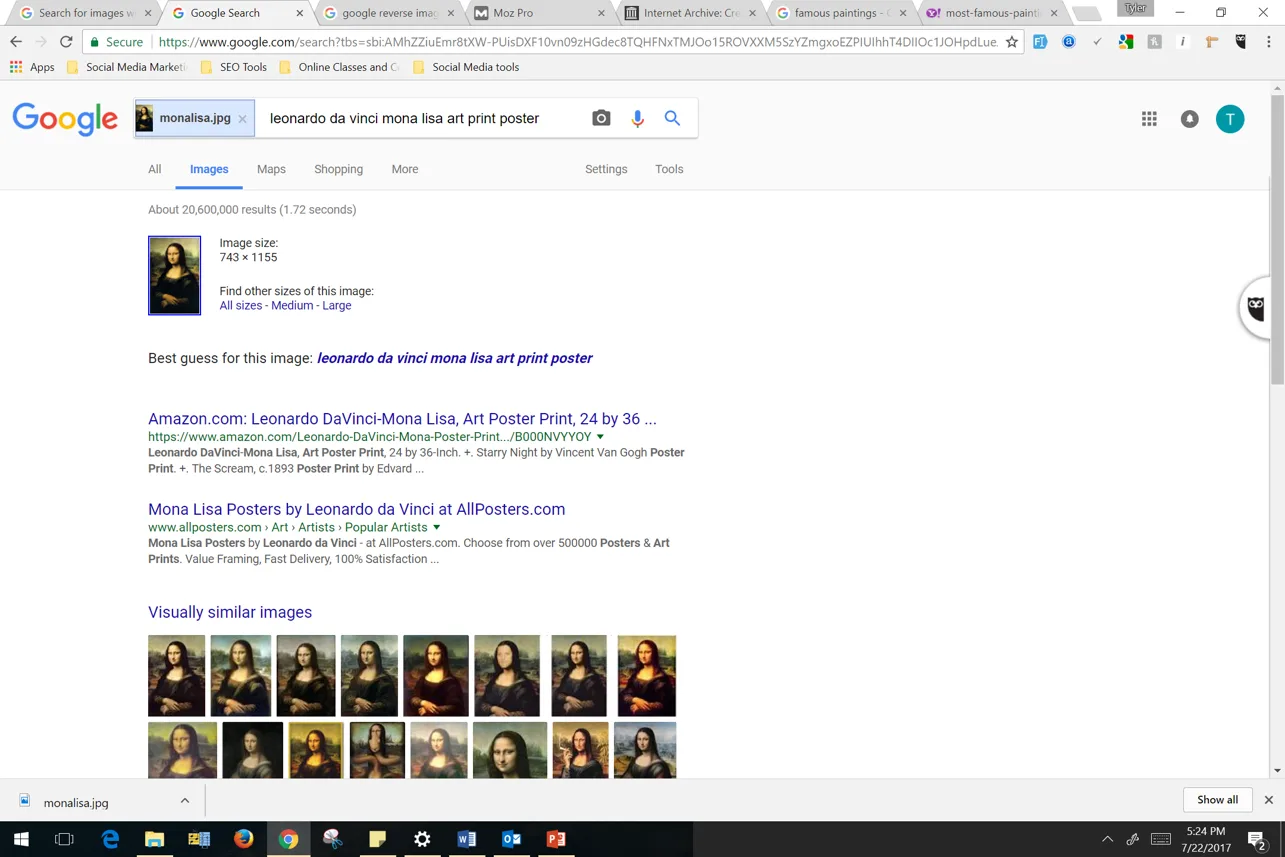
Task: Open the dropdown arrow beside the Amazon result URL
Action: pos(600,436)
